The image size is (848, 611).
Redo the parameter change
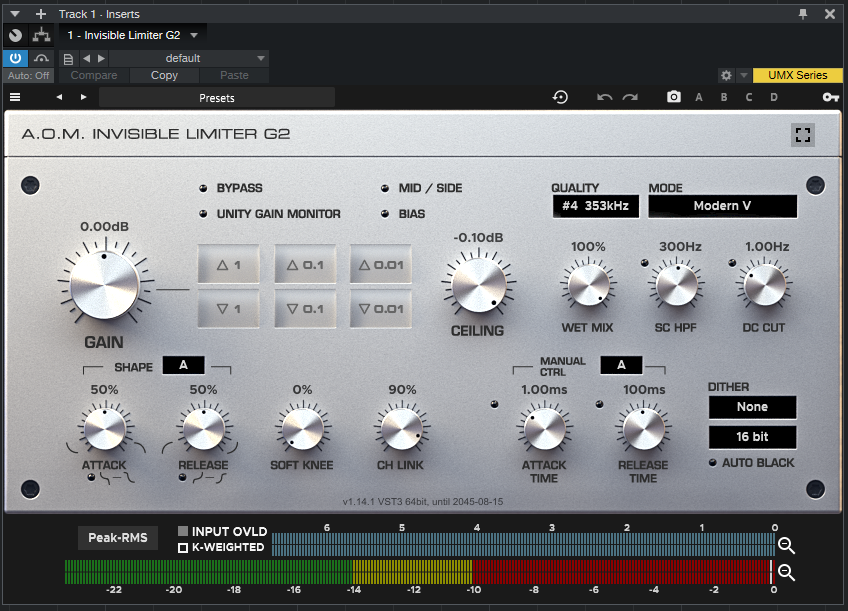coord(630,97)
